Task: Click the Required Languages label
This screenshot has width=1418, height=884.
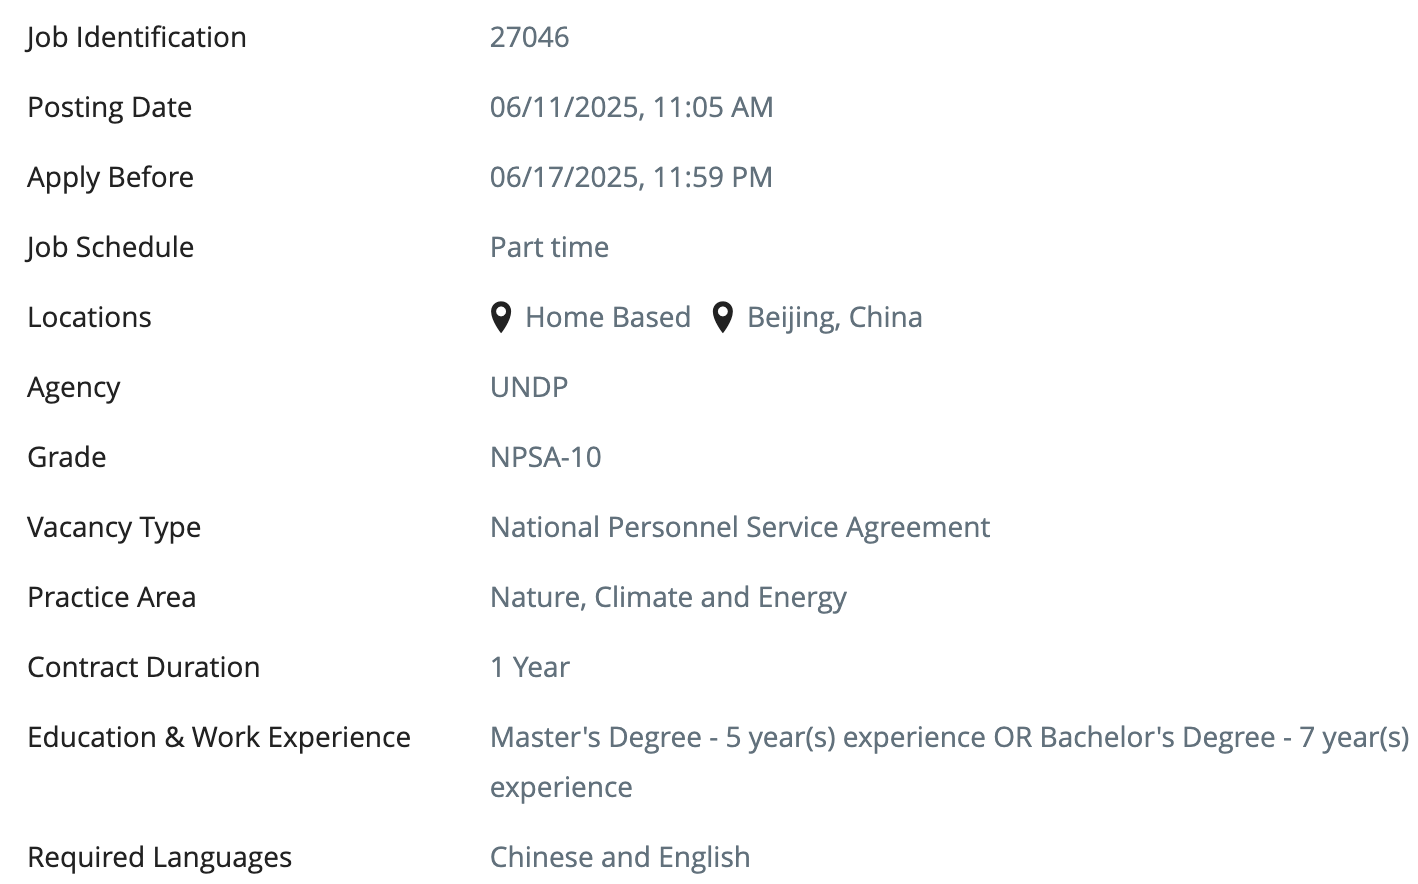Action: (160, 857)
